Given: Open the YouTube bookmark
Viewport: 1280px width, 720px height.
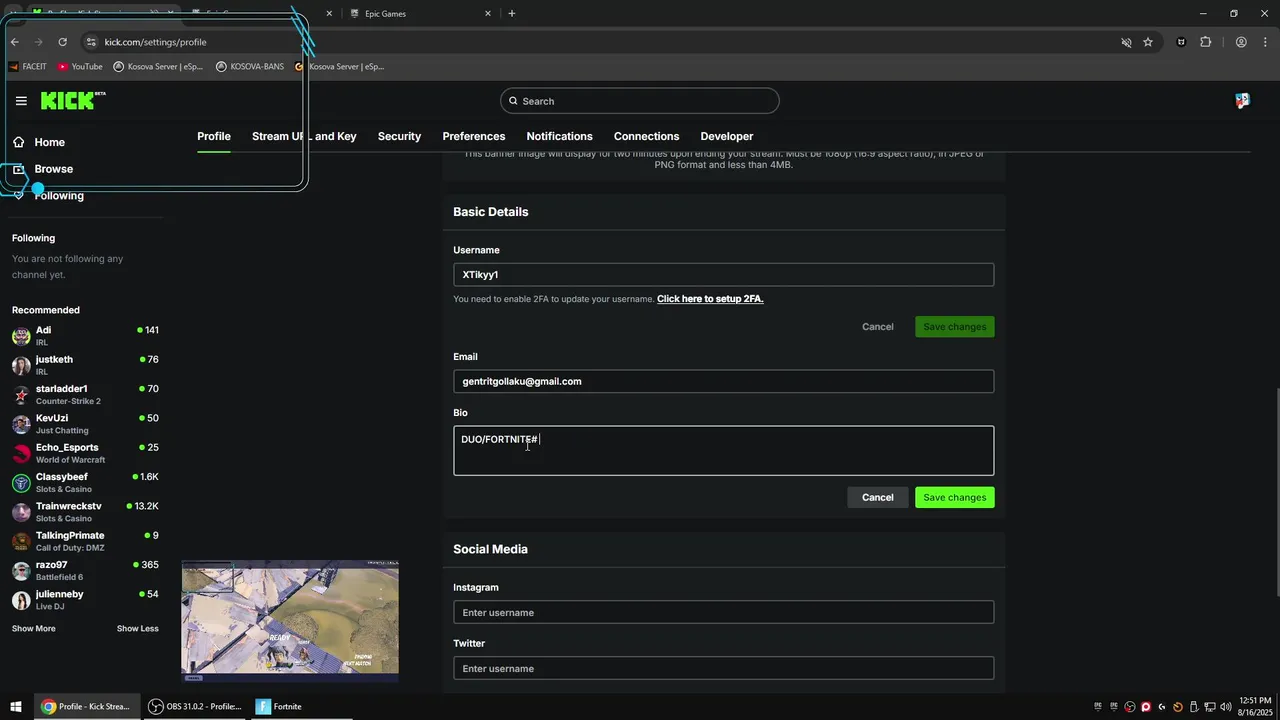Looking at the screenshot, I should (80, 67).
